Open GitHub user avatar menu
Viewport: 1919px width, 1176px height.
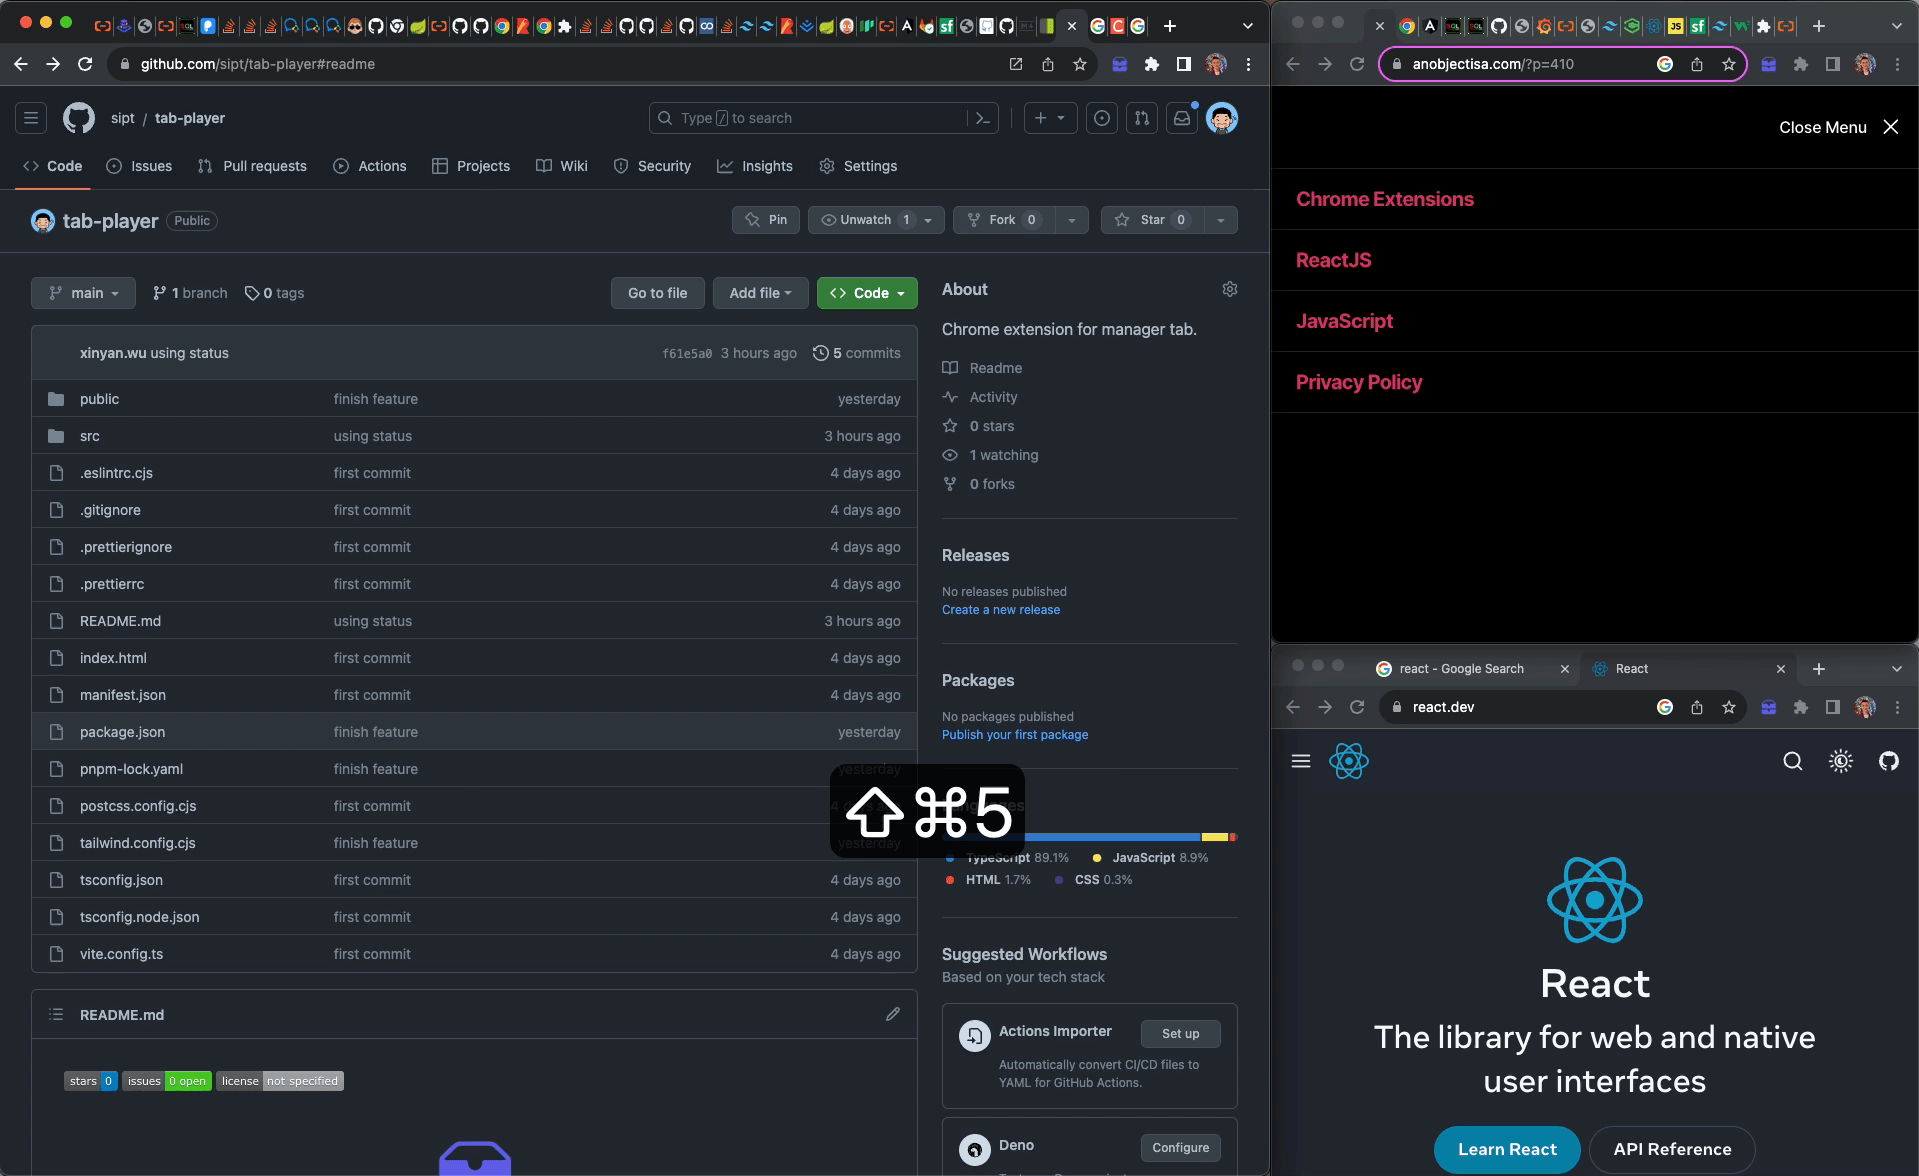pos(1222,118)
